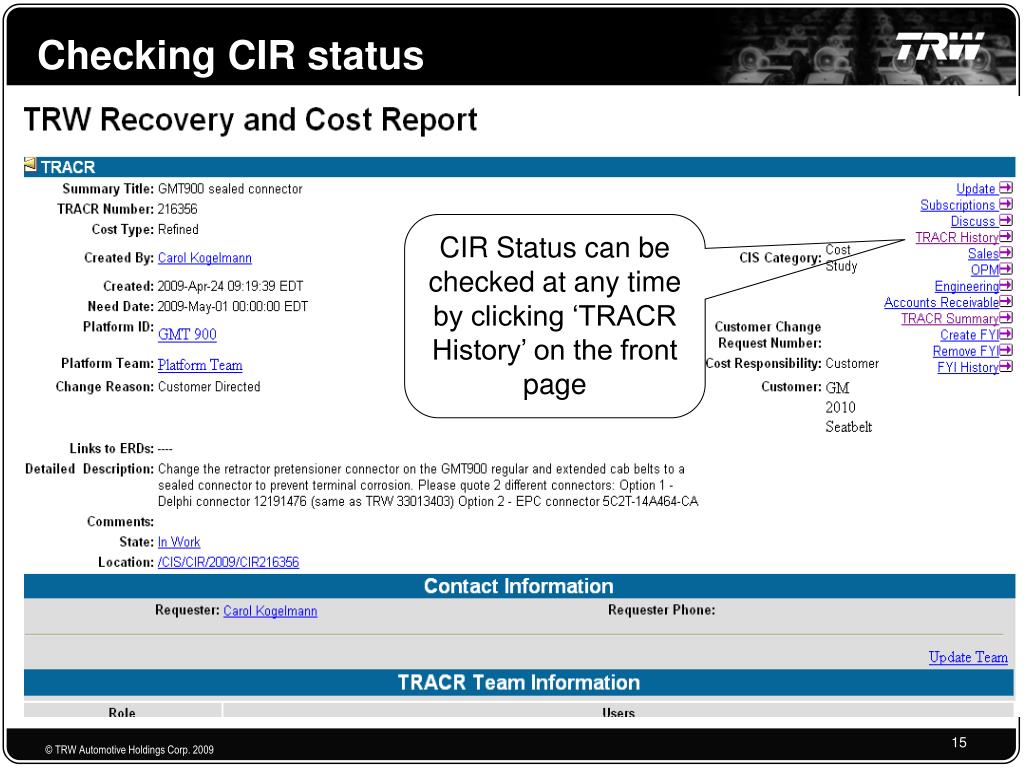Click the In Work state link

(x=179, y=542)
